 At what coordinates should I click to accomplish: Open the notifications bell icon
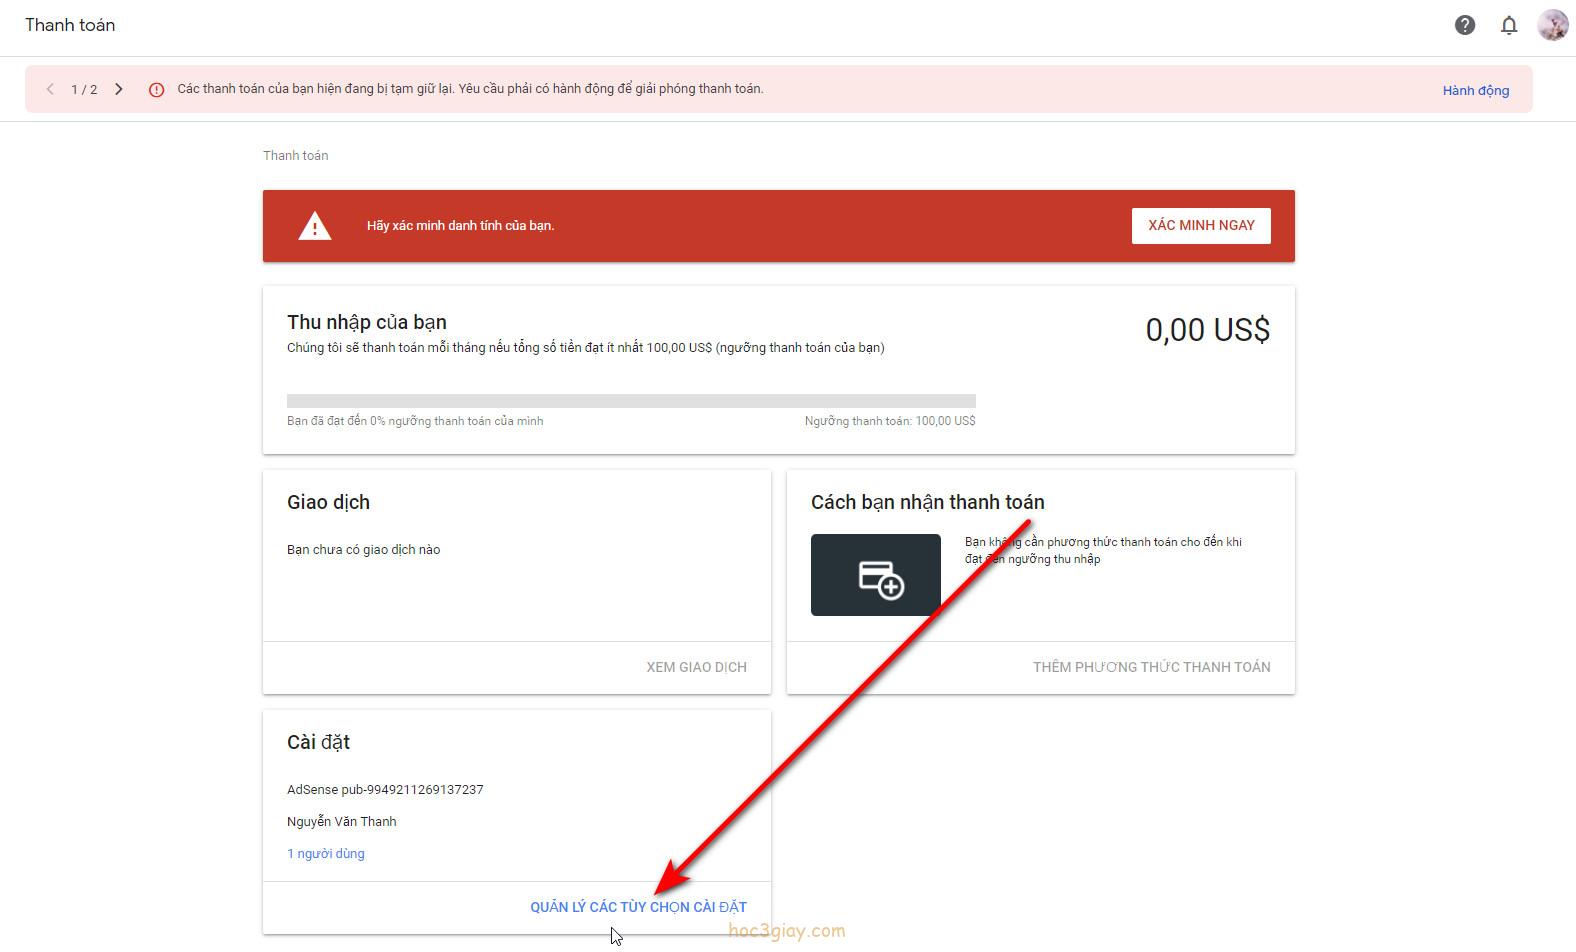tap(1509, 26)
